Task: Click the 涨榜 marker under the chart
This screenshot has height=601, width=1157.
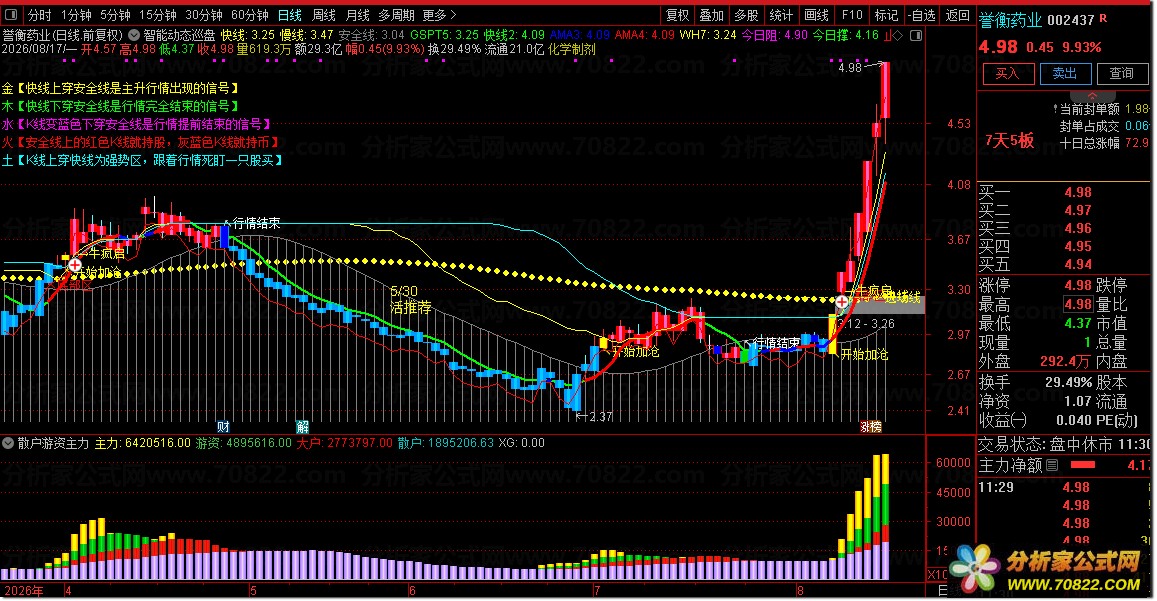Action: [871, 427]
